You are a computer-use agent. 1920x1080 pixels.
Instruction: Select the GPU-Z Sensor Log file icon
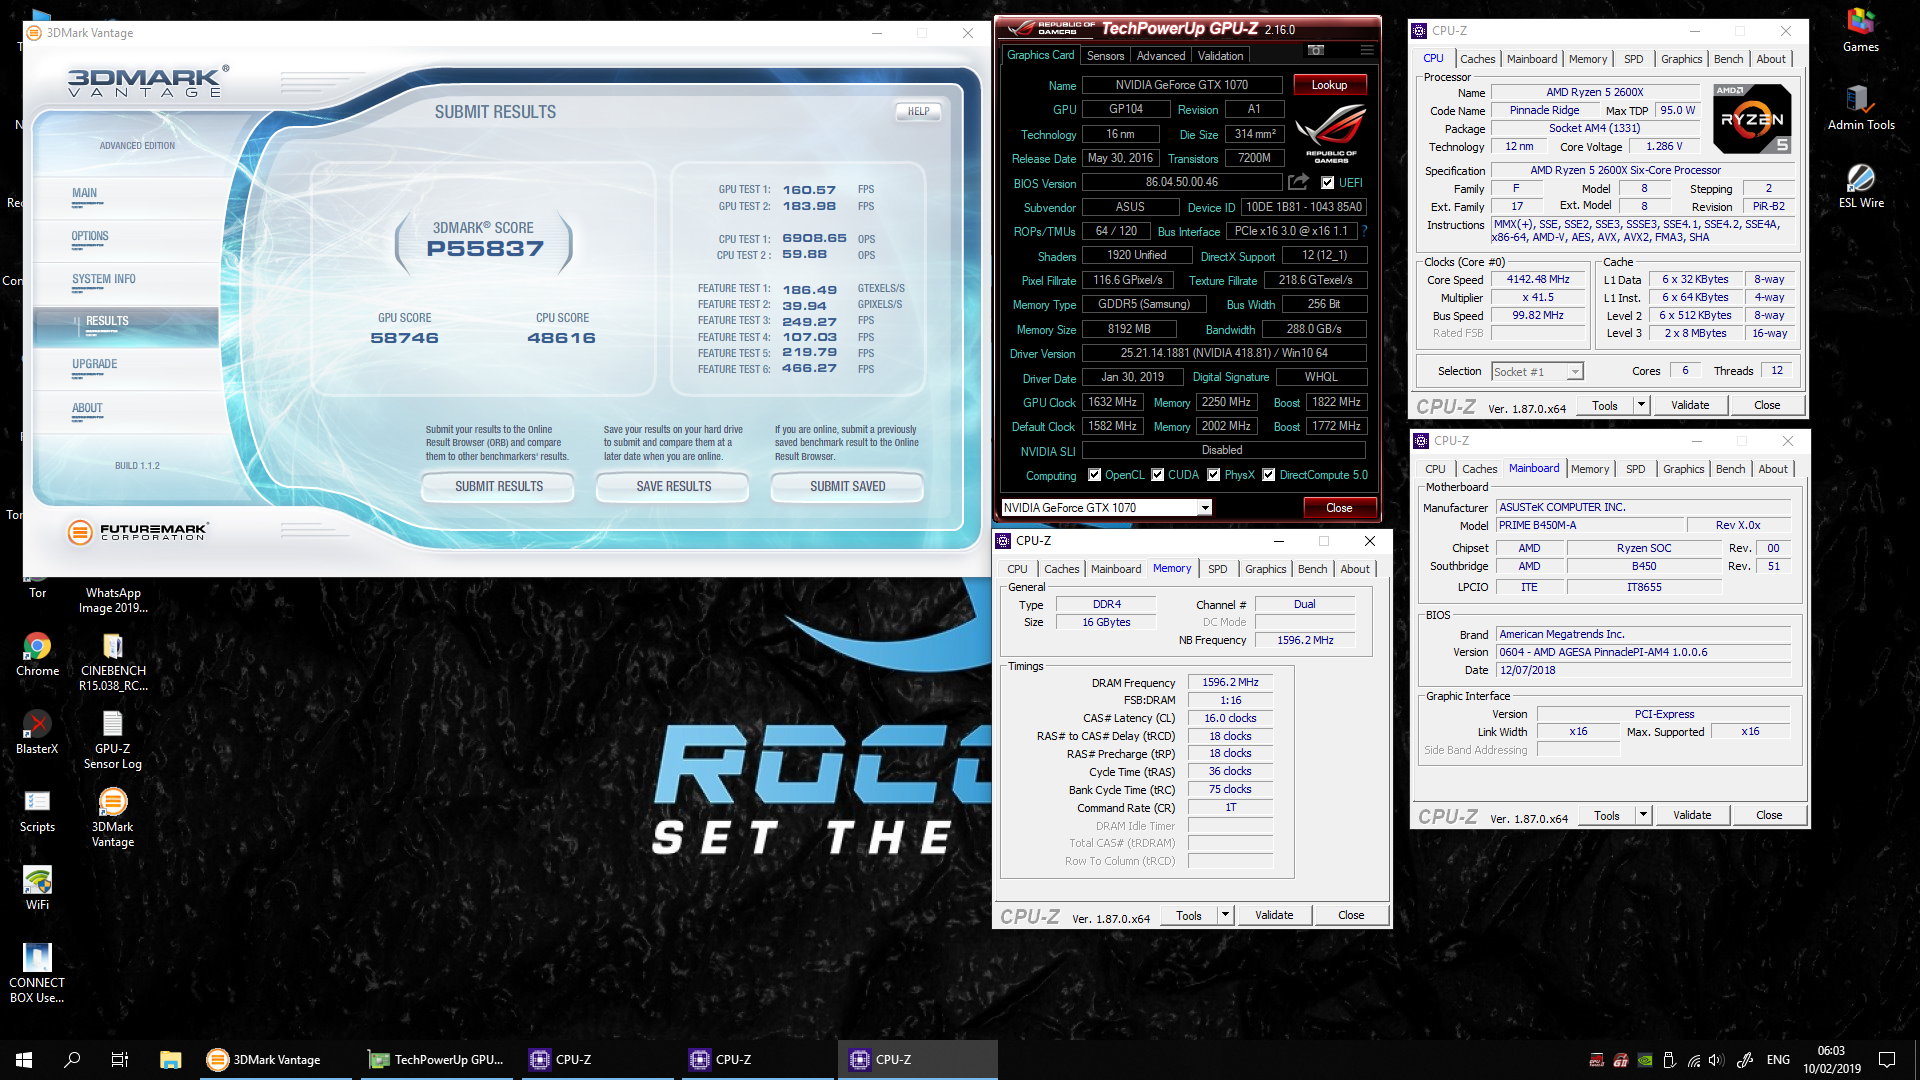[x=113, y=740]
